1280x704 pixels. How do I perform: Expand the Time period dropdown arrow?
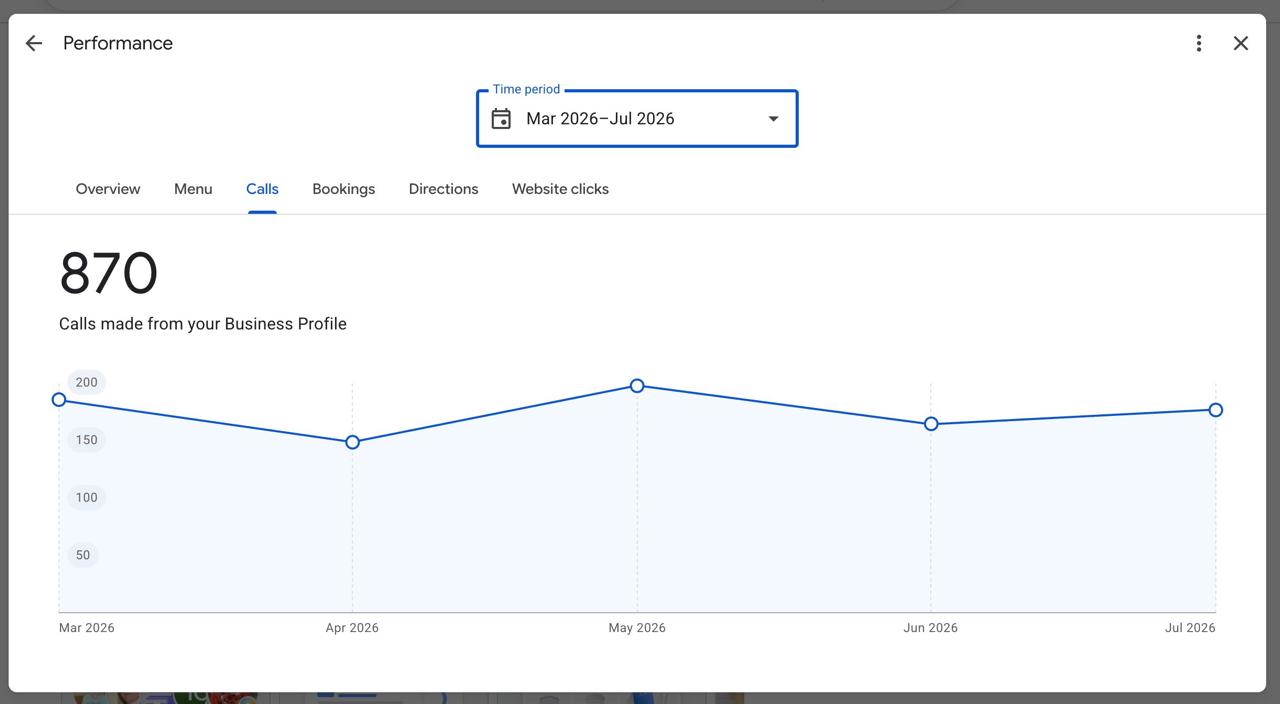pos(773,119)
